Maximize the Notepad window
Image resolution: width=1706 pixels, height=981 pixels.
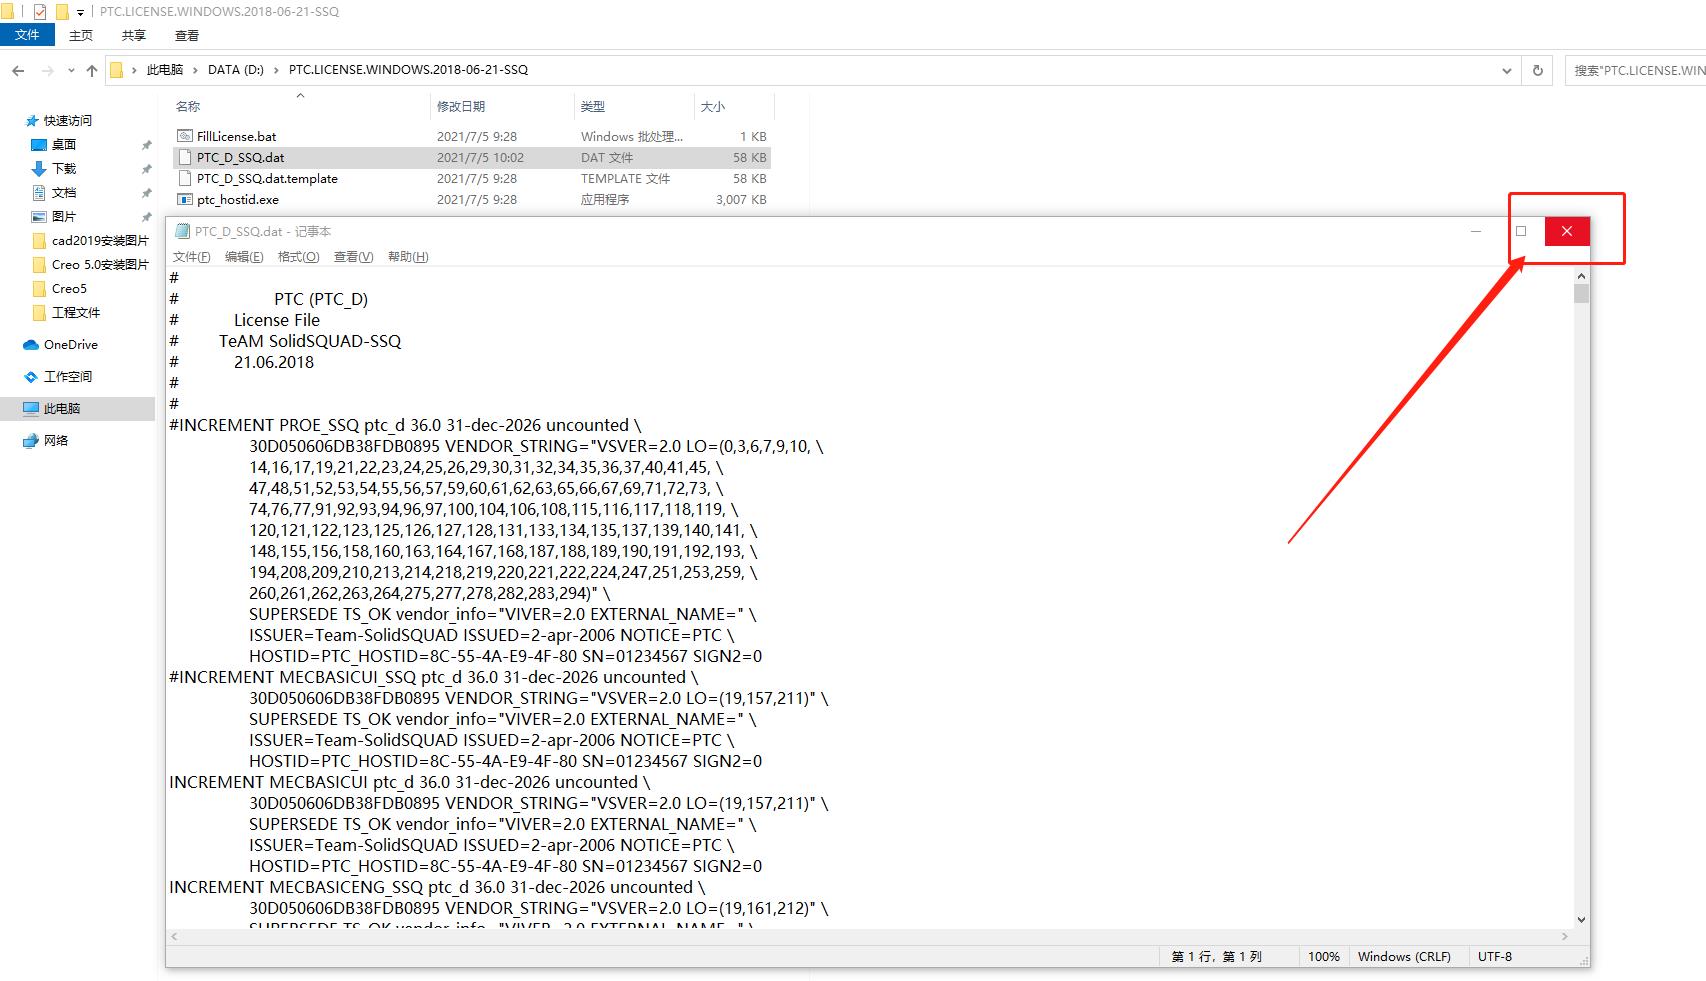pyautogui.click(x=1521, y=231)
